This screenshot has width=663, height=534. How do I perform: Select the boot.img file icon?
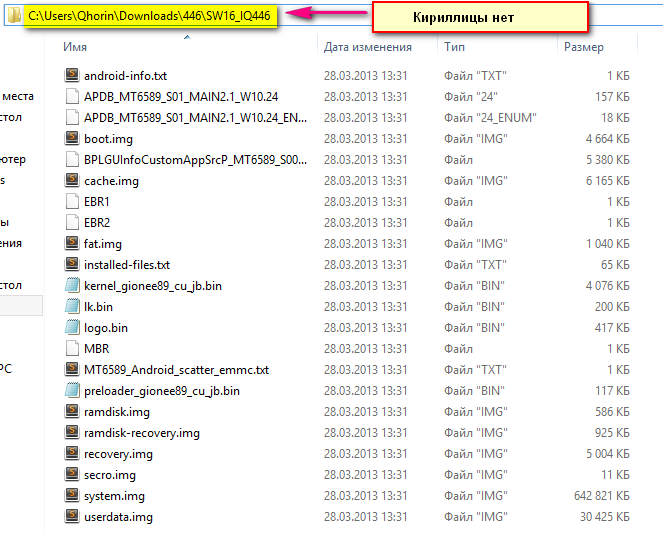point(71,138)
